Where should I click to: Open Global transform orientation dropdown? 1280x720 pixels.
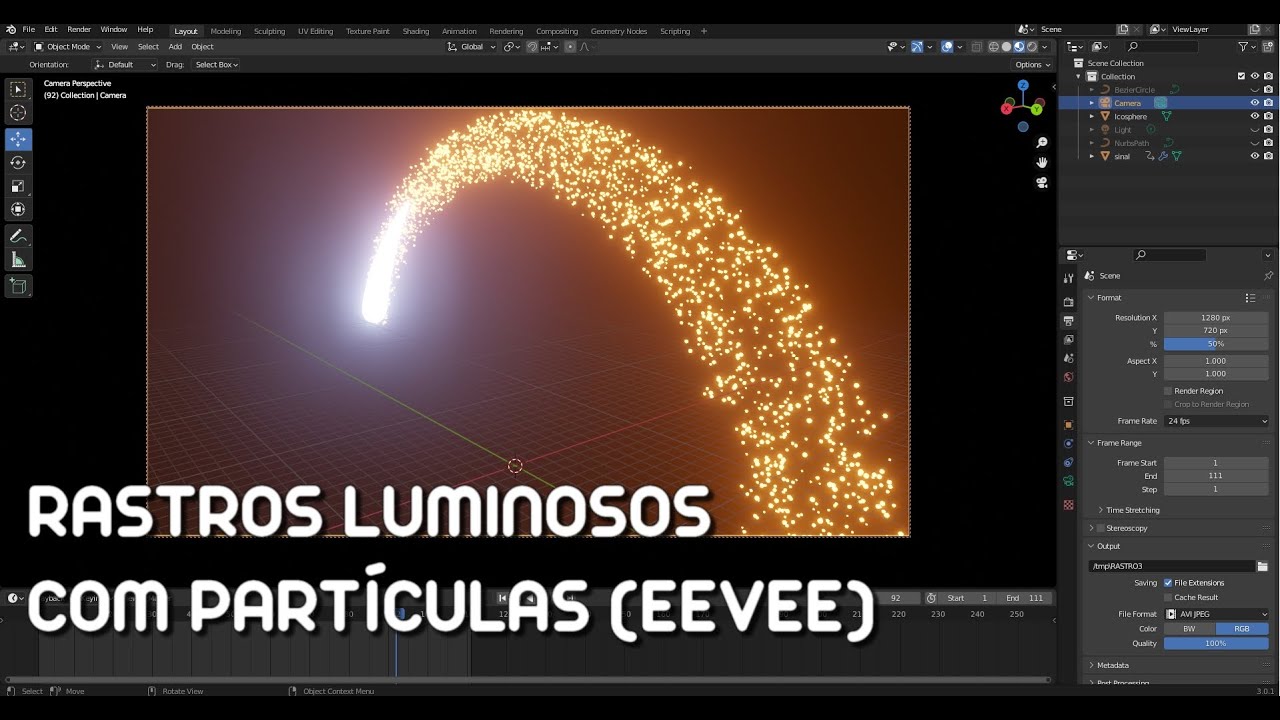click(x=472, y=47)
